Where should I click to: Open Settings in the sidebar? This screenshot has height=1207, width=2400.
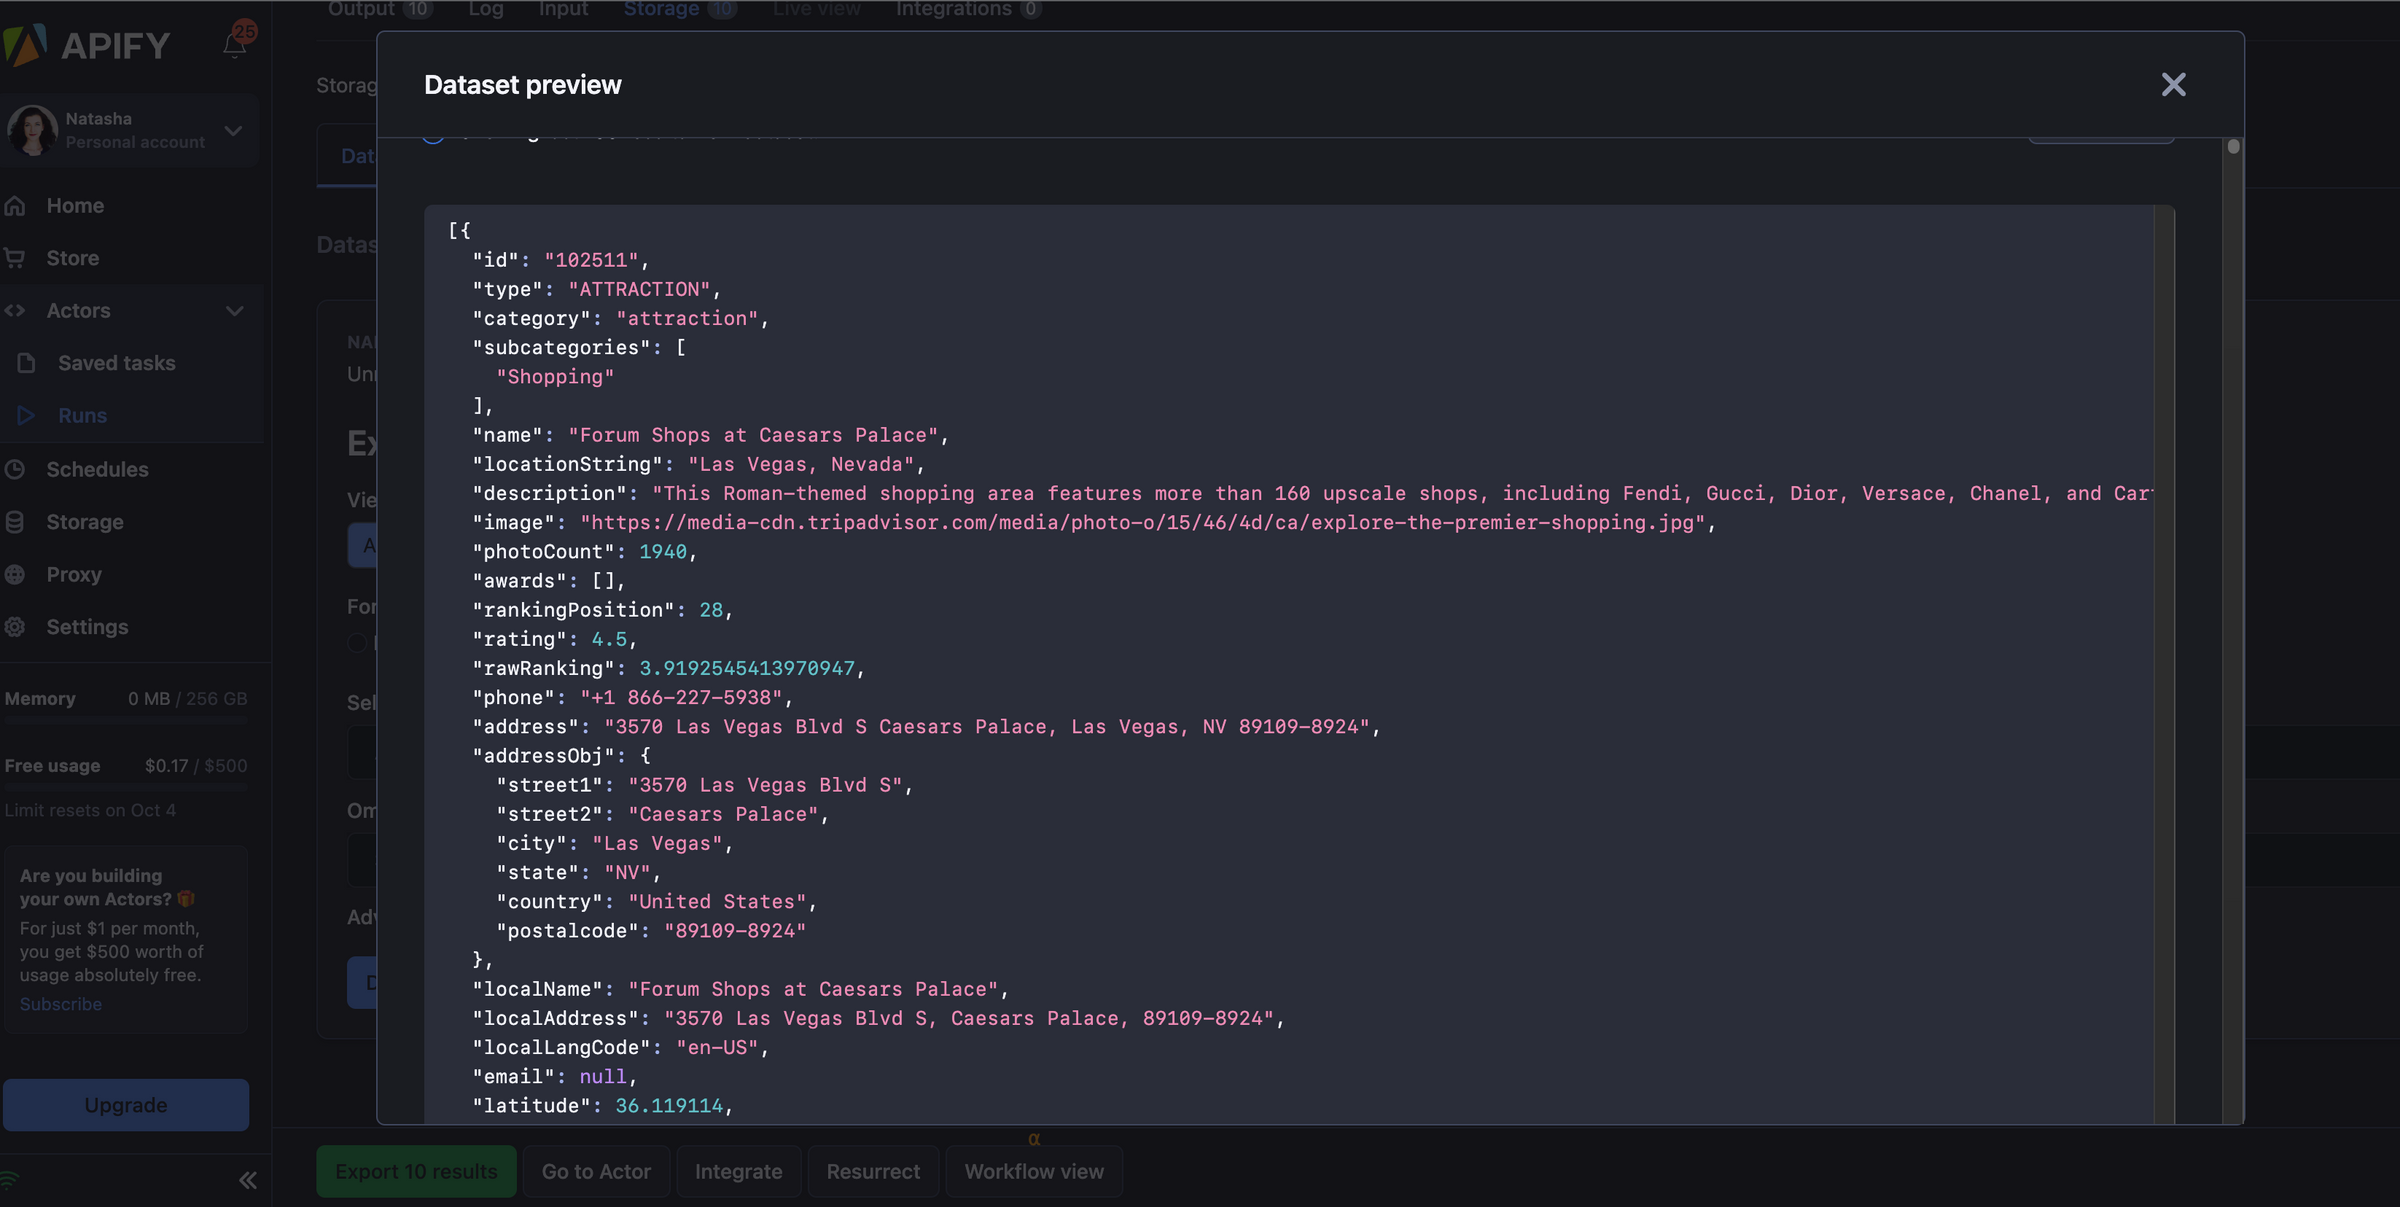pyautogui.click(x=87, y=627)
